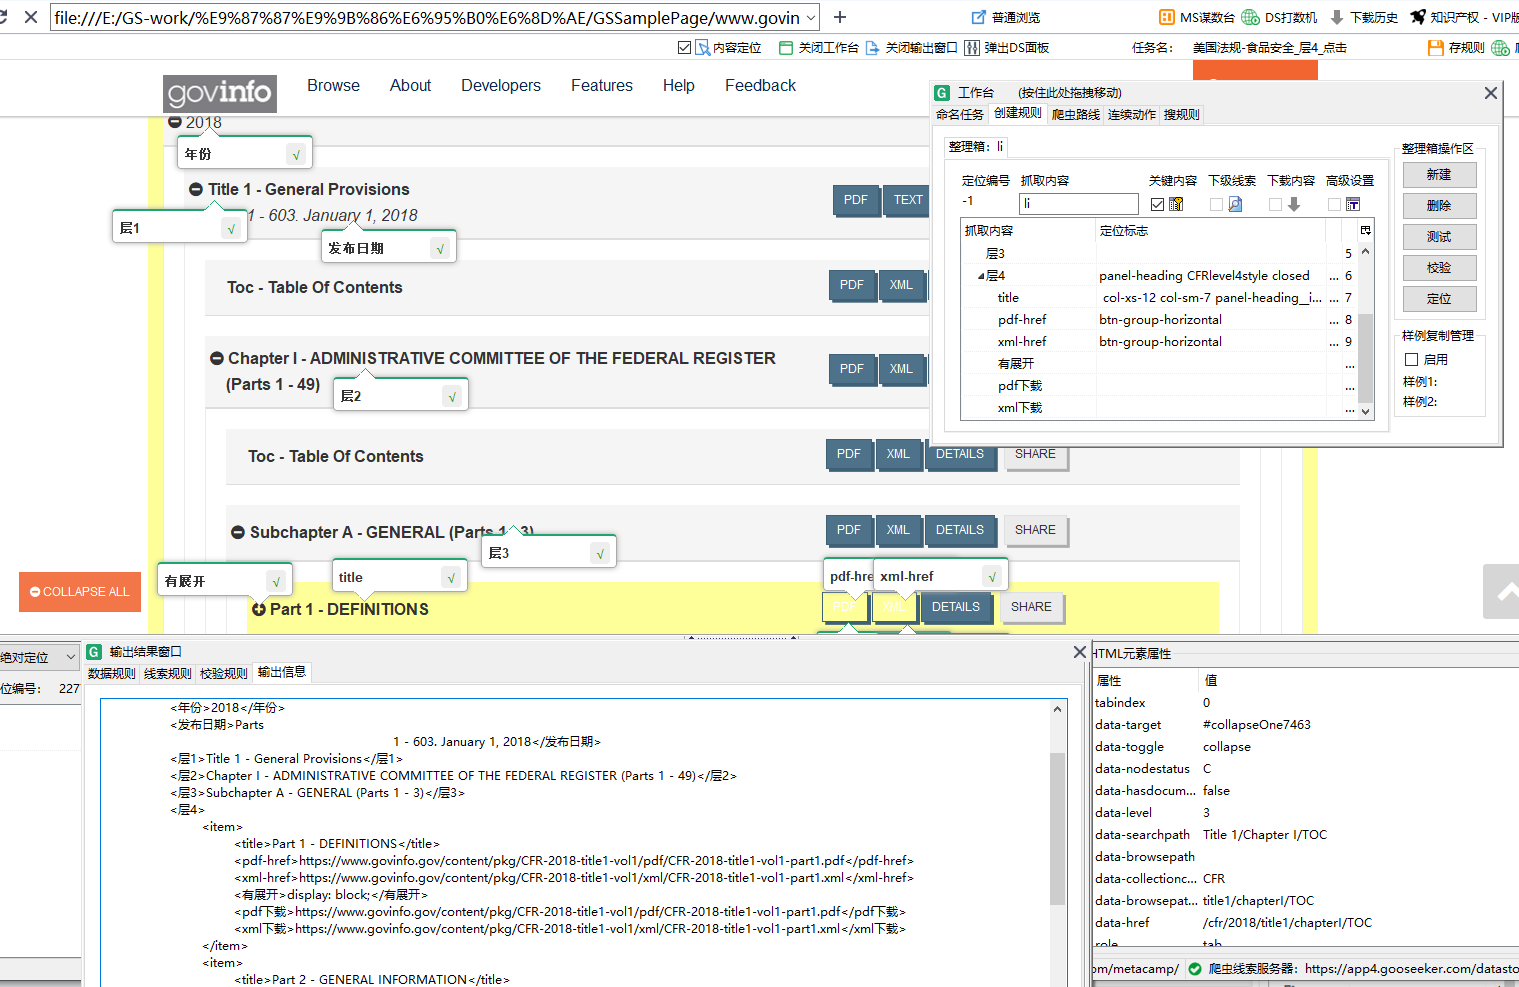Toggle 下级线索 checkbox

click(1216, 204)
